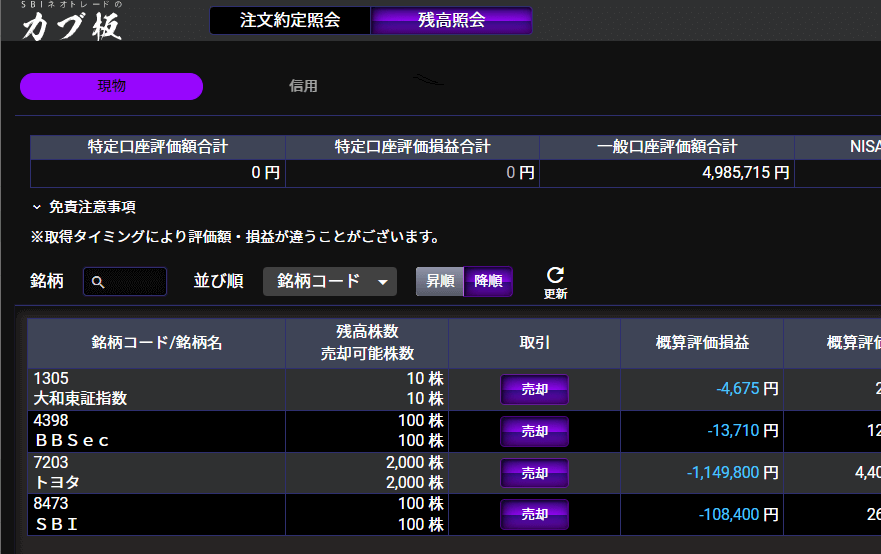The height and width of the screenshot is (554, 881).
Task: Click the 特定口座評価損益合計 header cell
Action: [412, 147]
